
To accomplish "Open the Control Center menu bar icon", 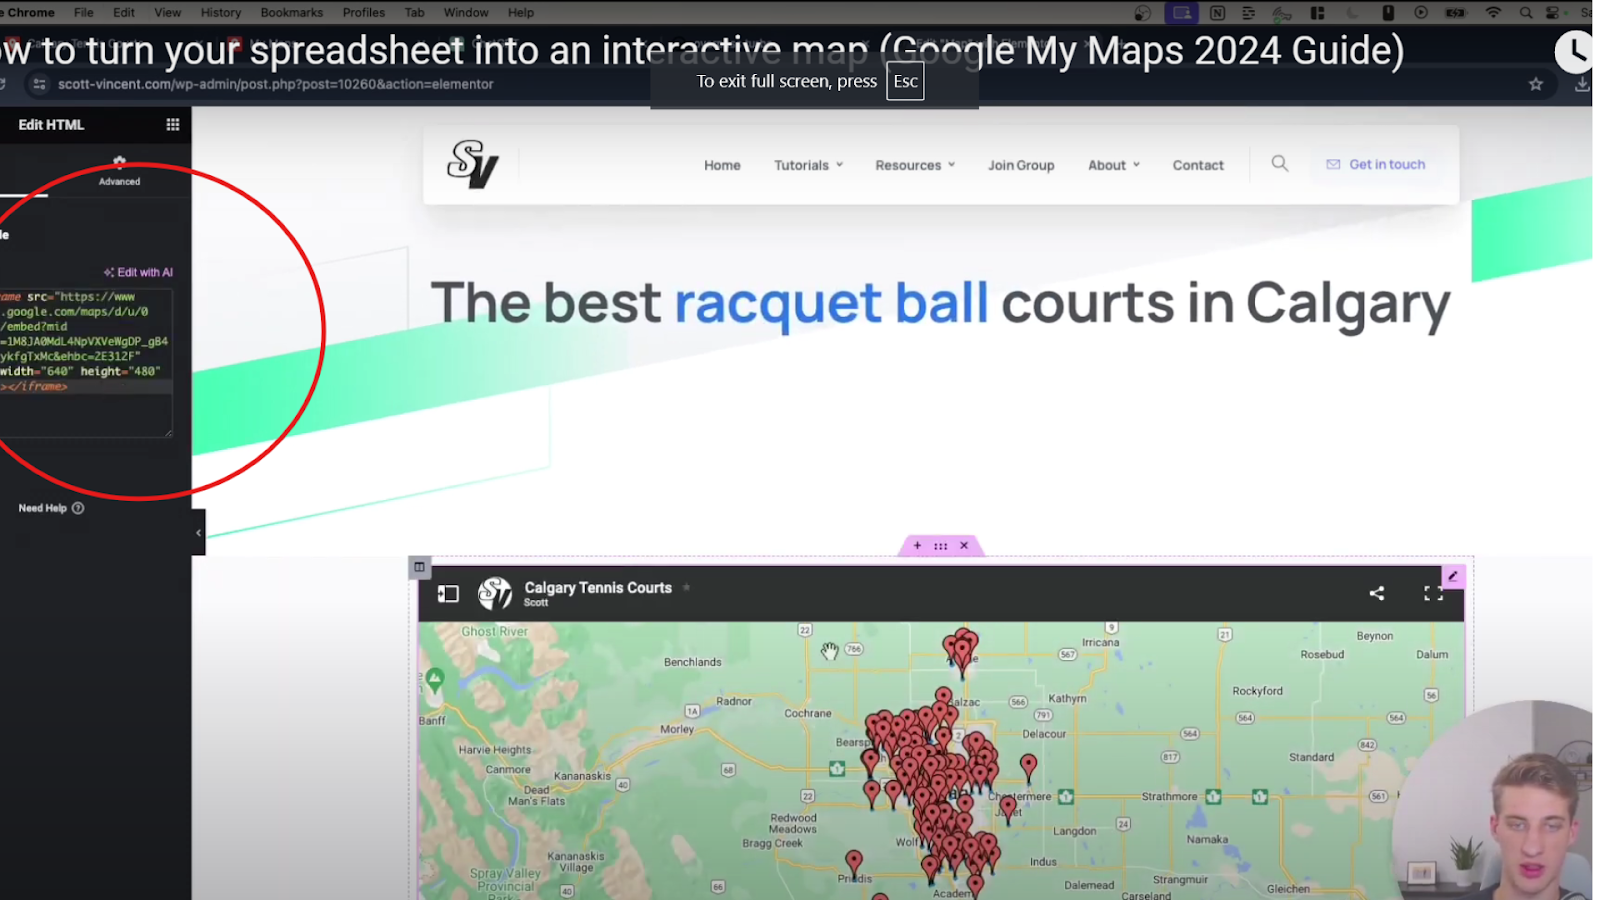I will point(1553,12).
